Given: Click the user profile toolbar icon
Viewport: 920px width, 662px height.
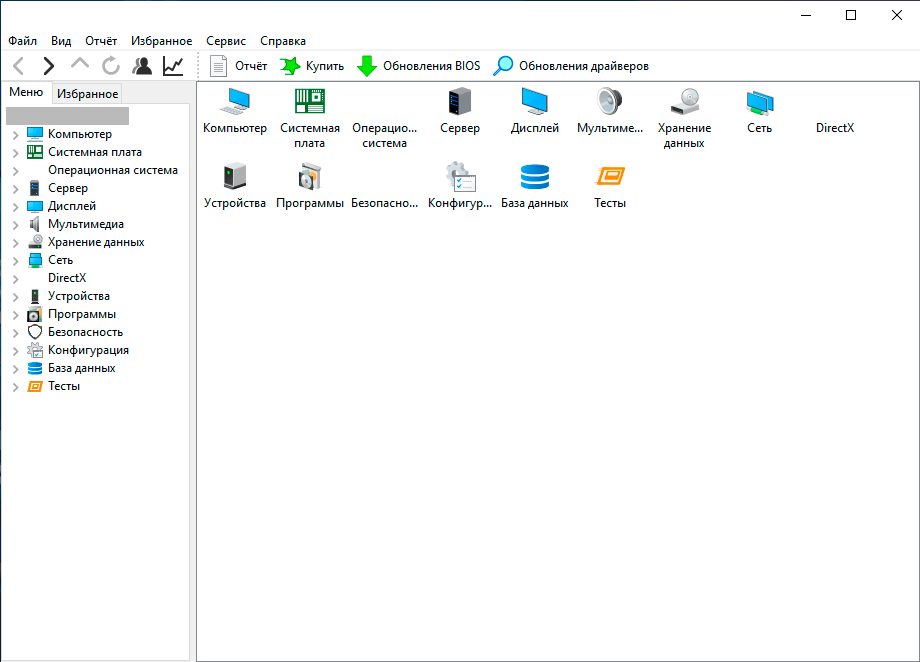Looking at the screenshot, I should 142,66.
